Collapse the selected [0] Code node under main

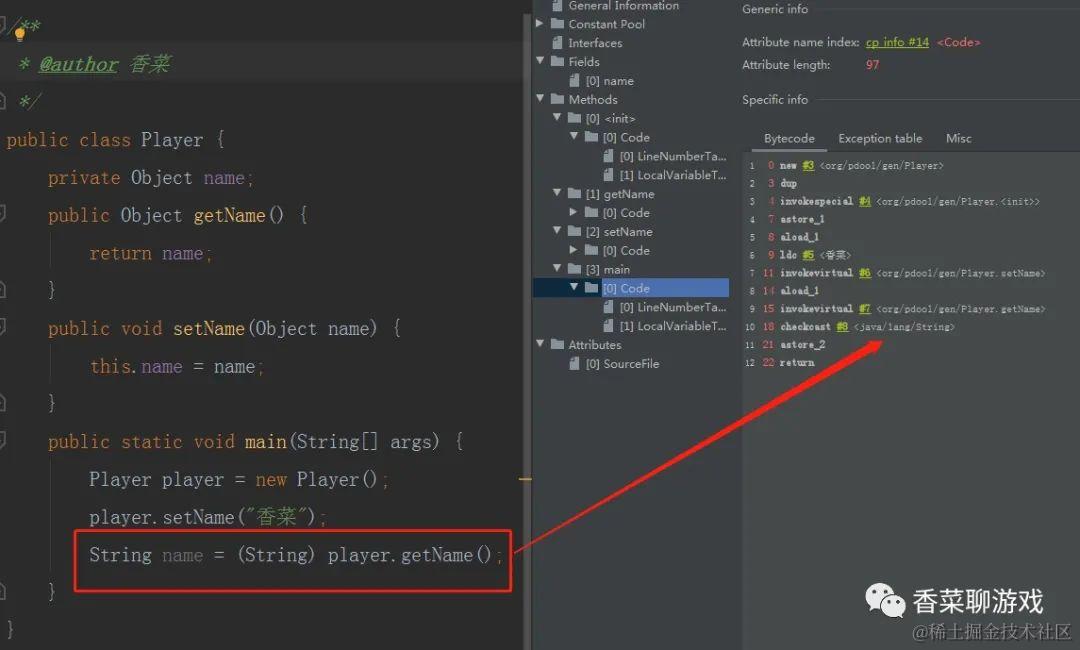click(574, 287)
